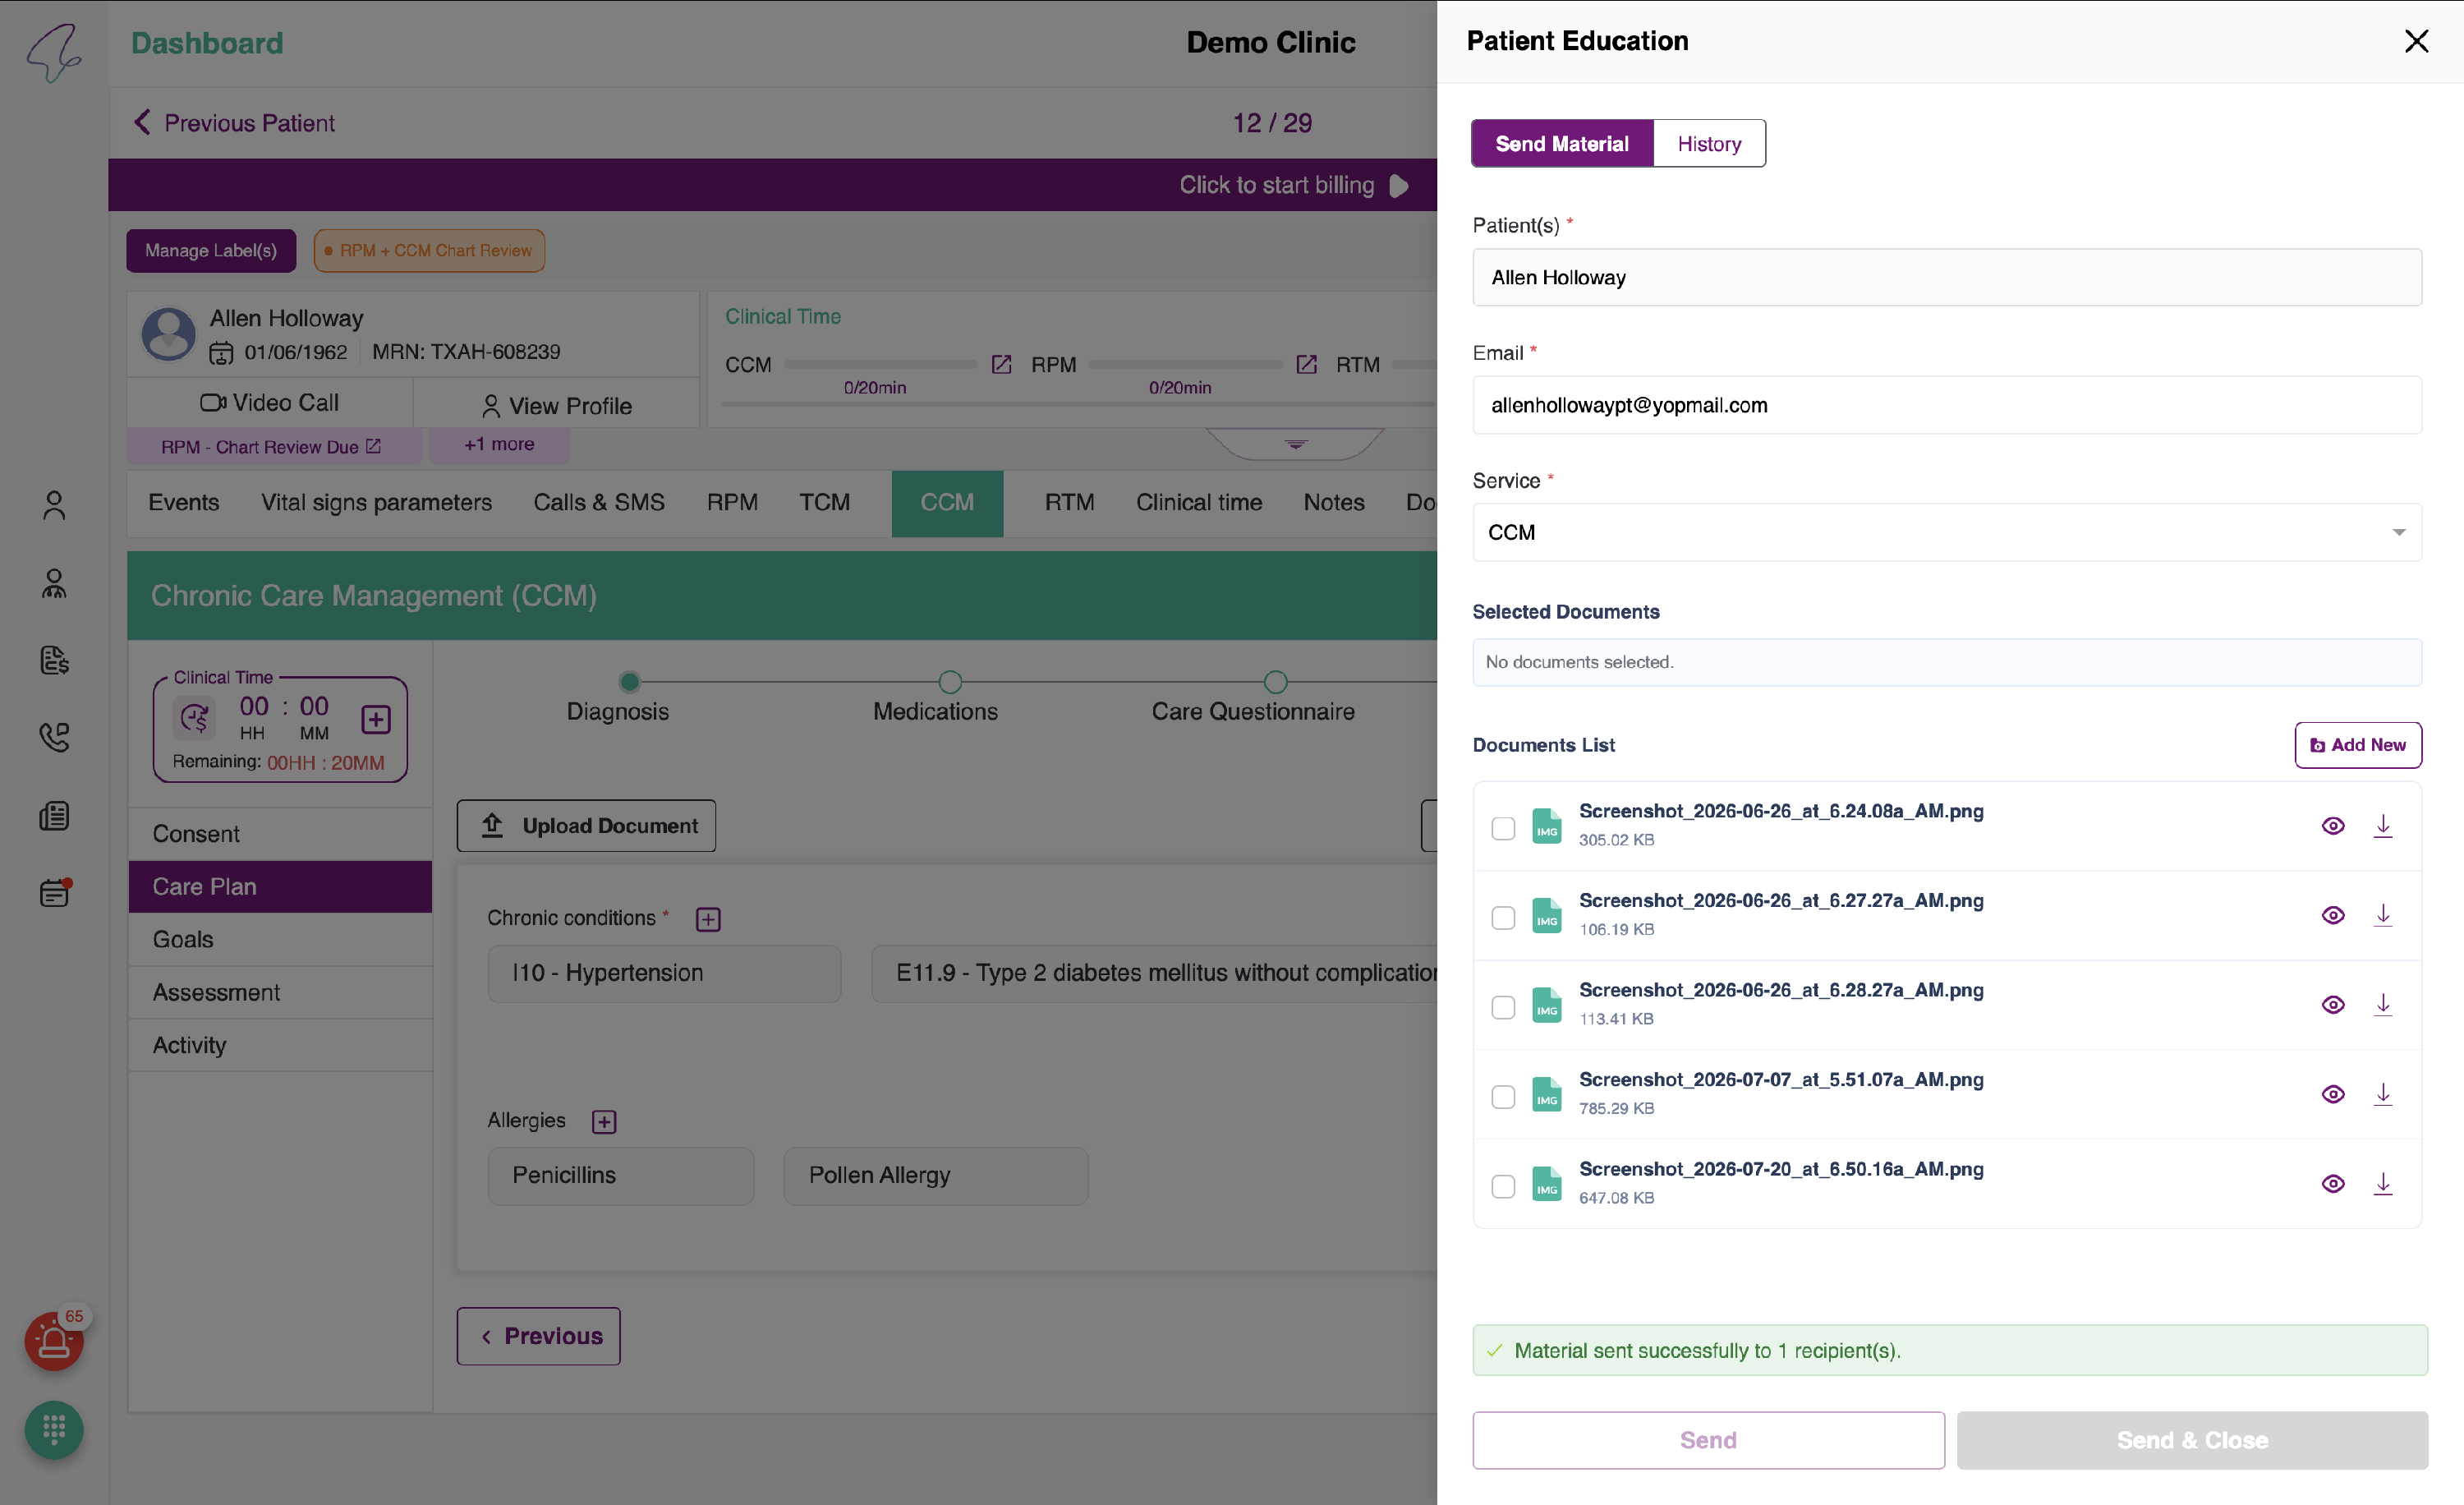This screenshot has height=1505, width=2464.
Task: Select the Screenshot_2026-06-26_at_6.28.27a_AM.png checkbox
Action: coord(1503,1007)
